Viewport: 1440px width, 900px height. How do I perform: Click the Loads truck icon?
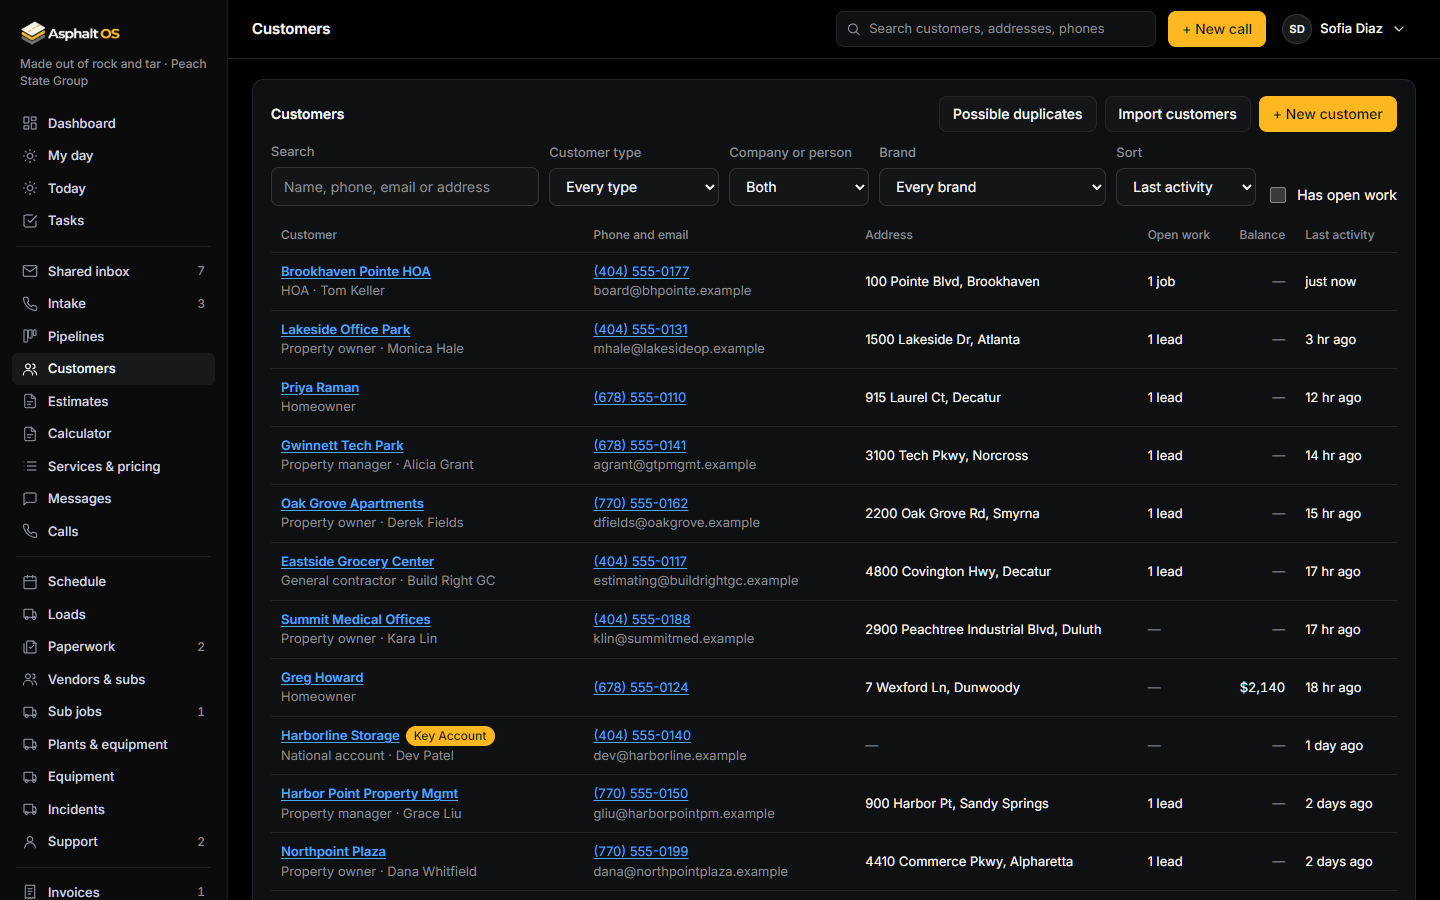click(x=30, y=614)
